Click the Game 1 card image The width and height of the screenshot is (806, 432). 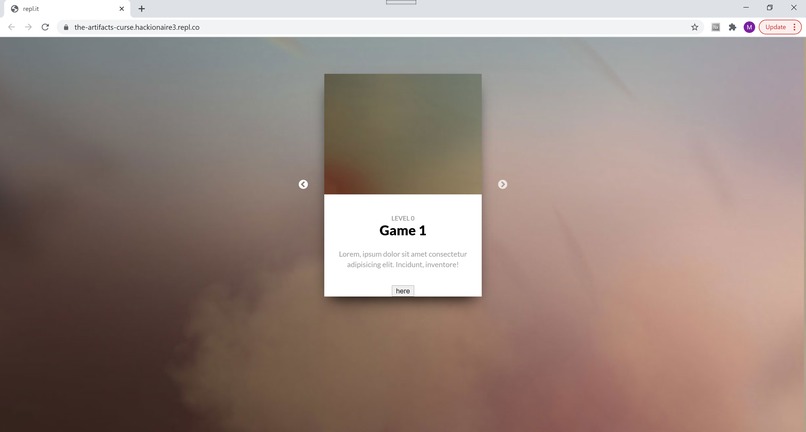[x=402, y=134]
